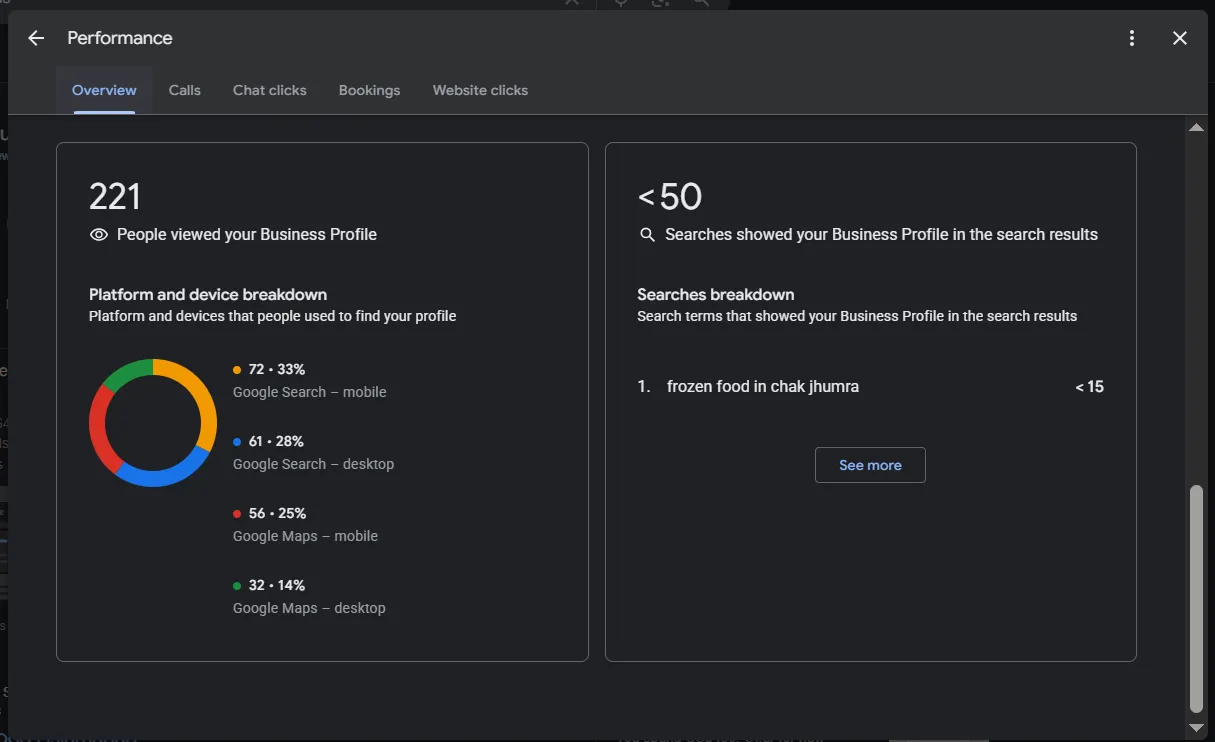Click the red dot next to 56 • 25%
Image resolution: width=1215 pixels, height=742 pixels.
pos(237,514)
